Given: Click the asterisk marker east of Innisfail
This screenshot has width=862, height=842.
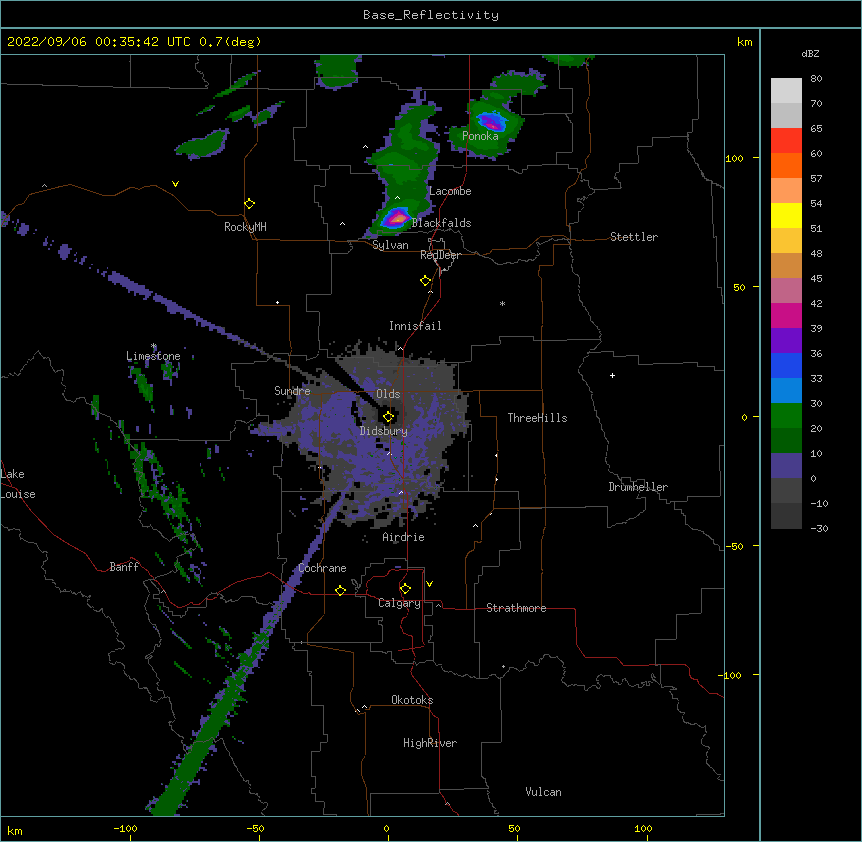Looking at the screenshot, I should click(502, 304).
